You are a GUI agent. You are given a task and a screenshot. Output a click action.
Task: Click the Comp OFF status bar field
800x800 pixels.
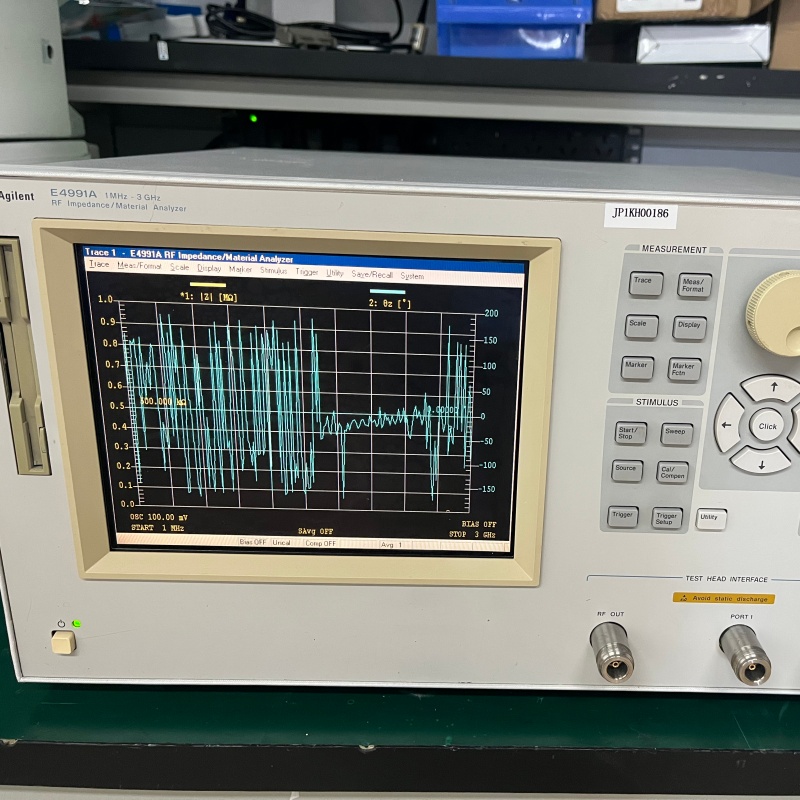click(x=320, y=543)
